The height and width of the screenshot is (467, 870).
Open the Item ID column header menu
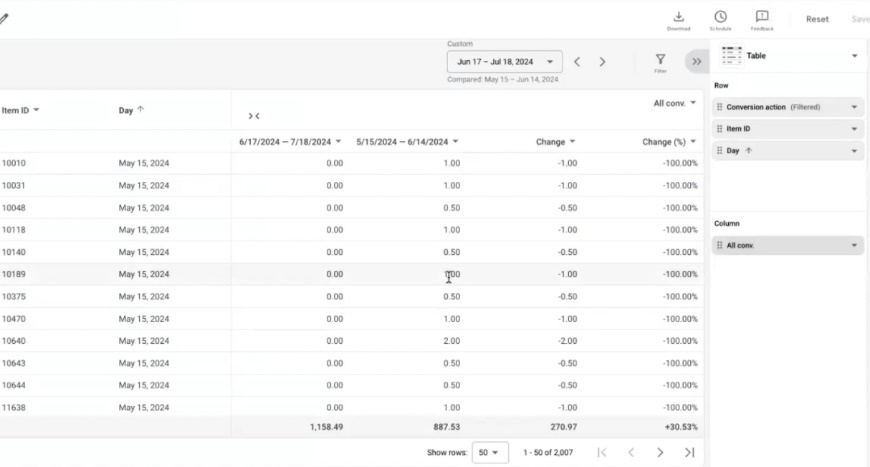pyautogui.click(x=36, y=110)
